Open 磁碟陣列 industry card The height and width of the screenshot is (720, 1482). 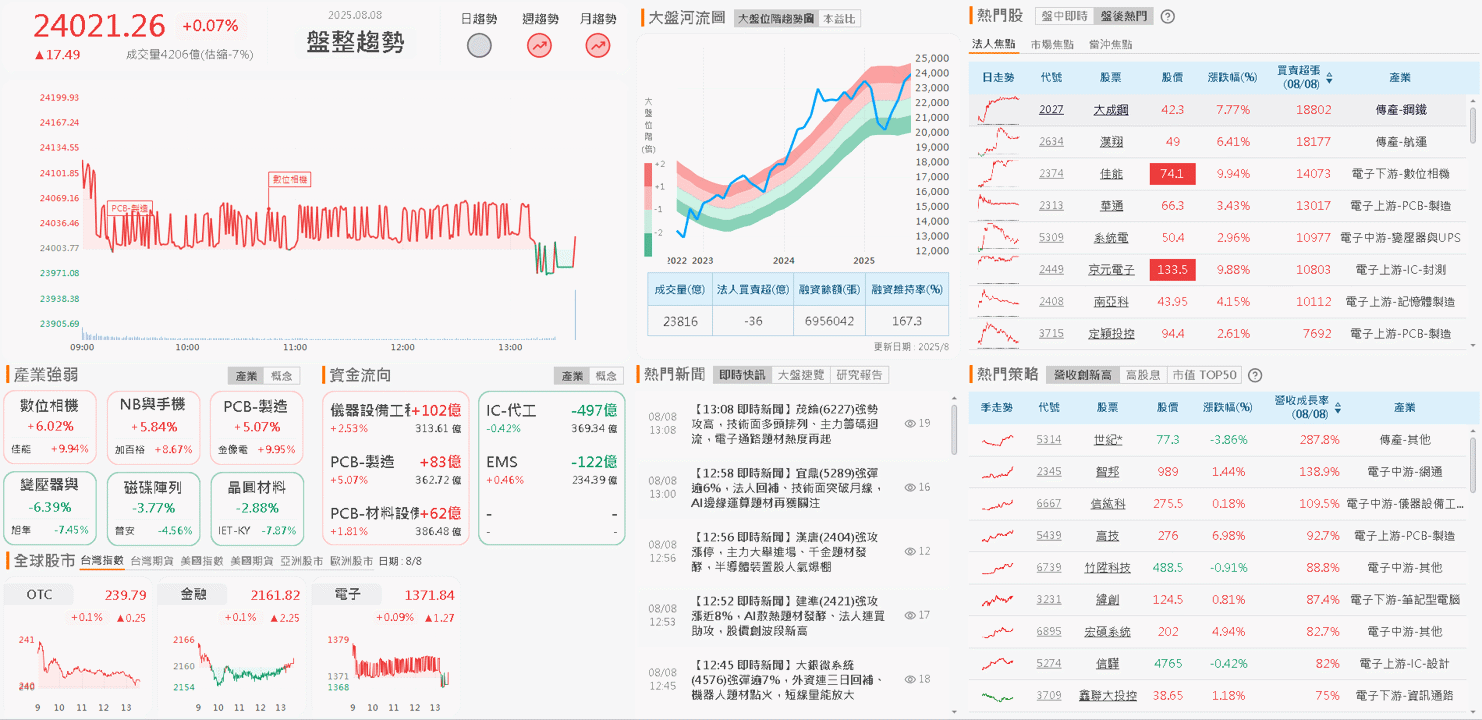pyautogui.click(x=152, y=507)
